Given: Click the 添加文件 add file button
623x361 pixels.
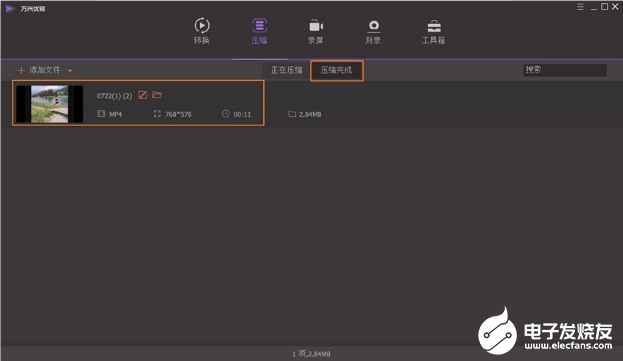Looking at the screenshot, I should (39, 70).
